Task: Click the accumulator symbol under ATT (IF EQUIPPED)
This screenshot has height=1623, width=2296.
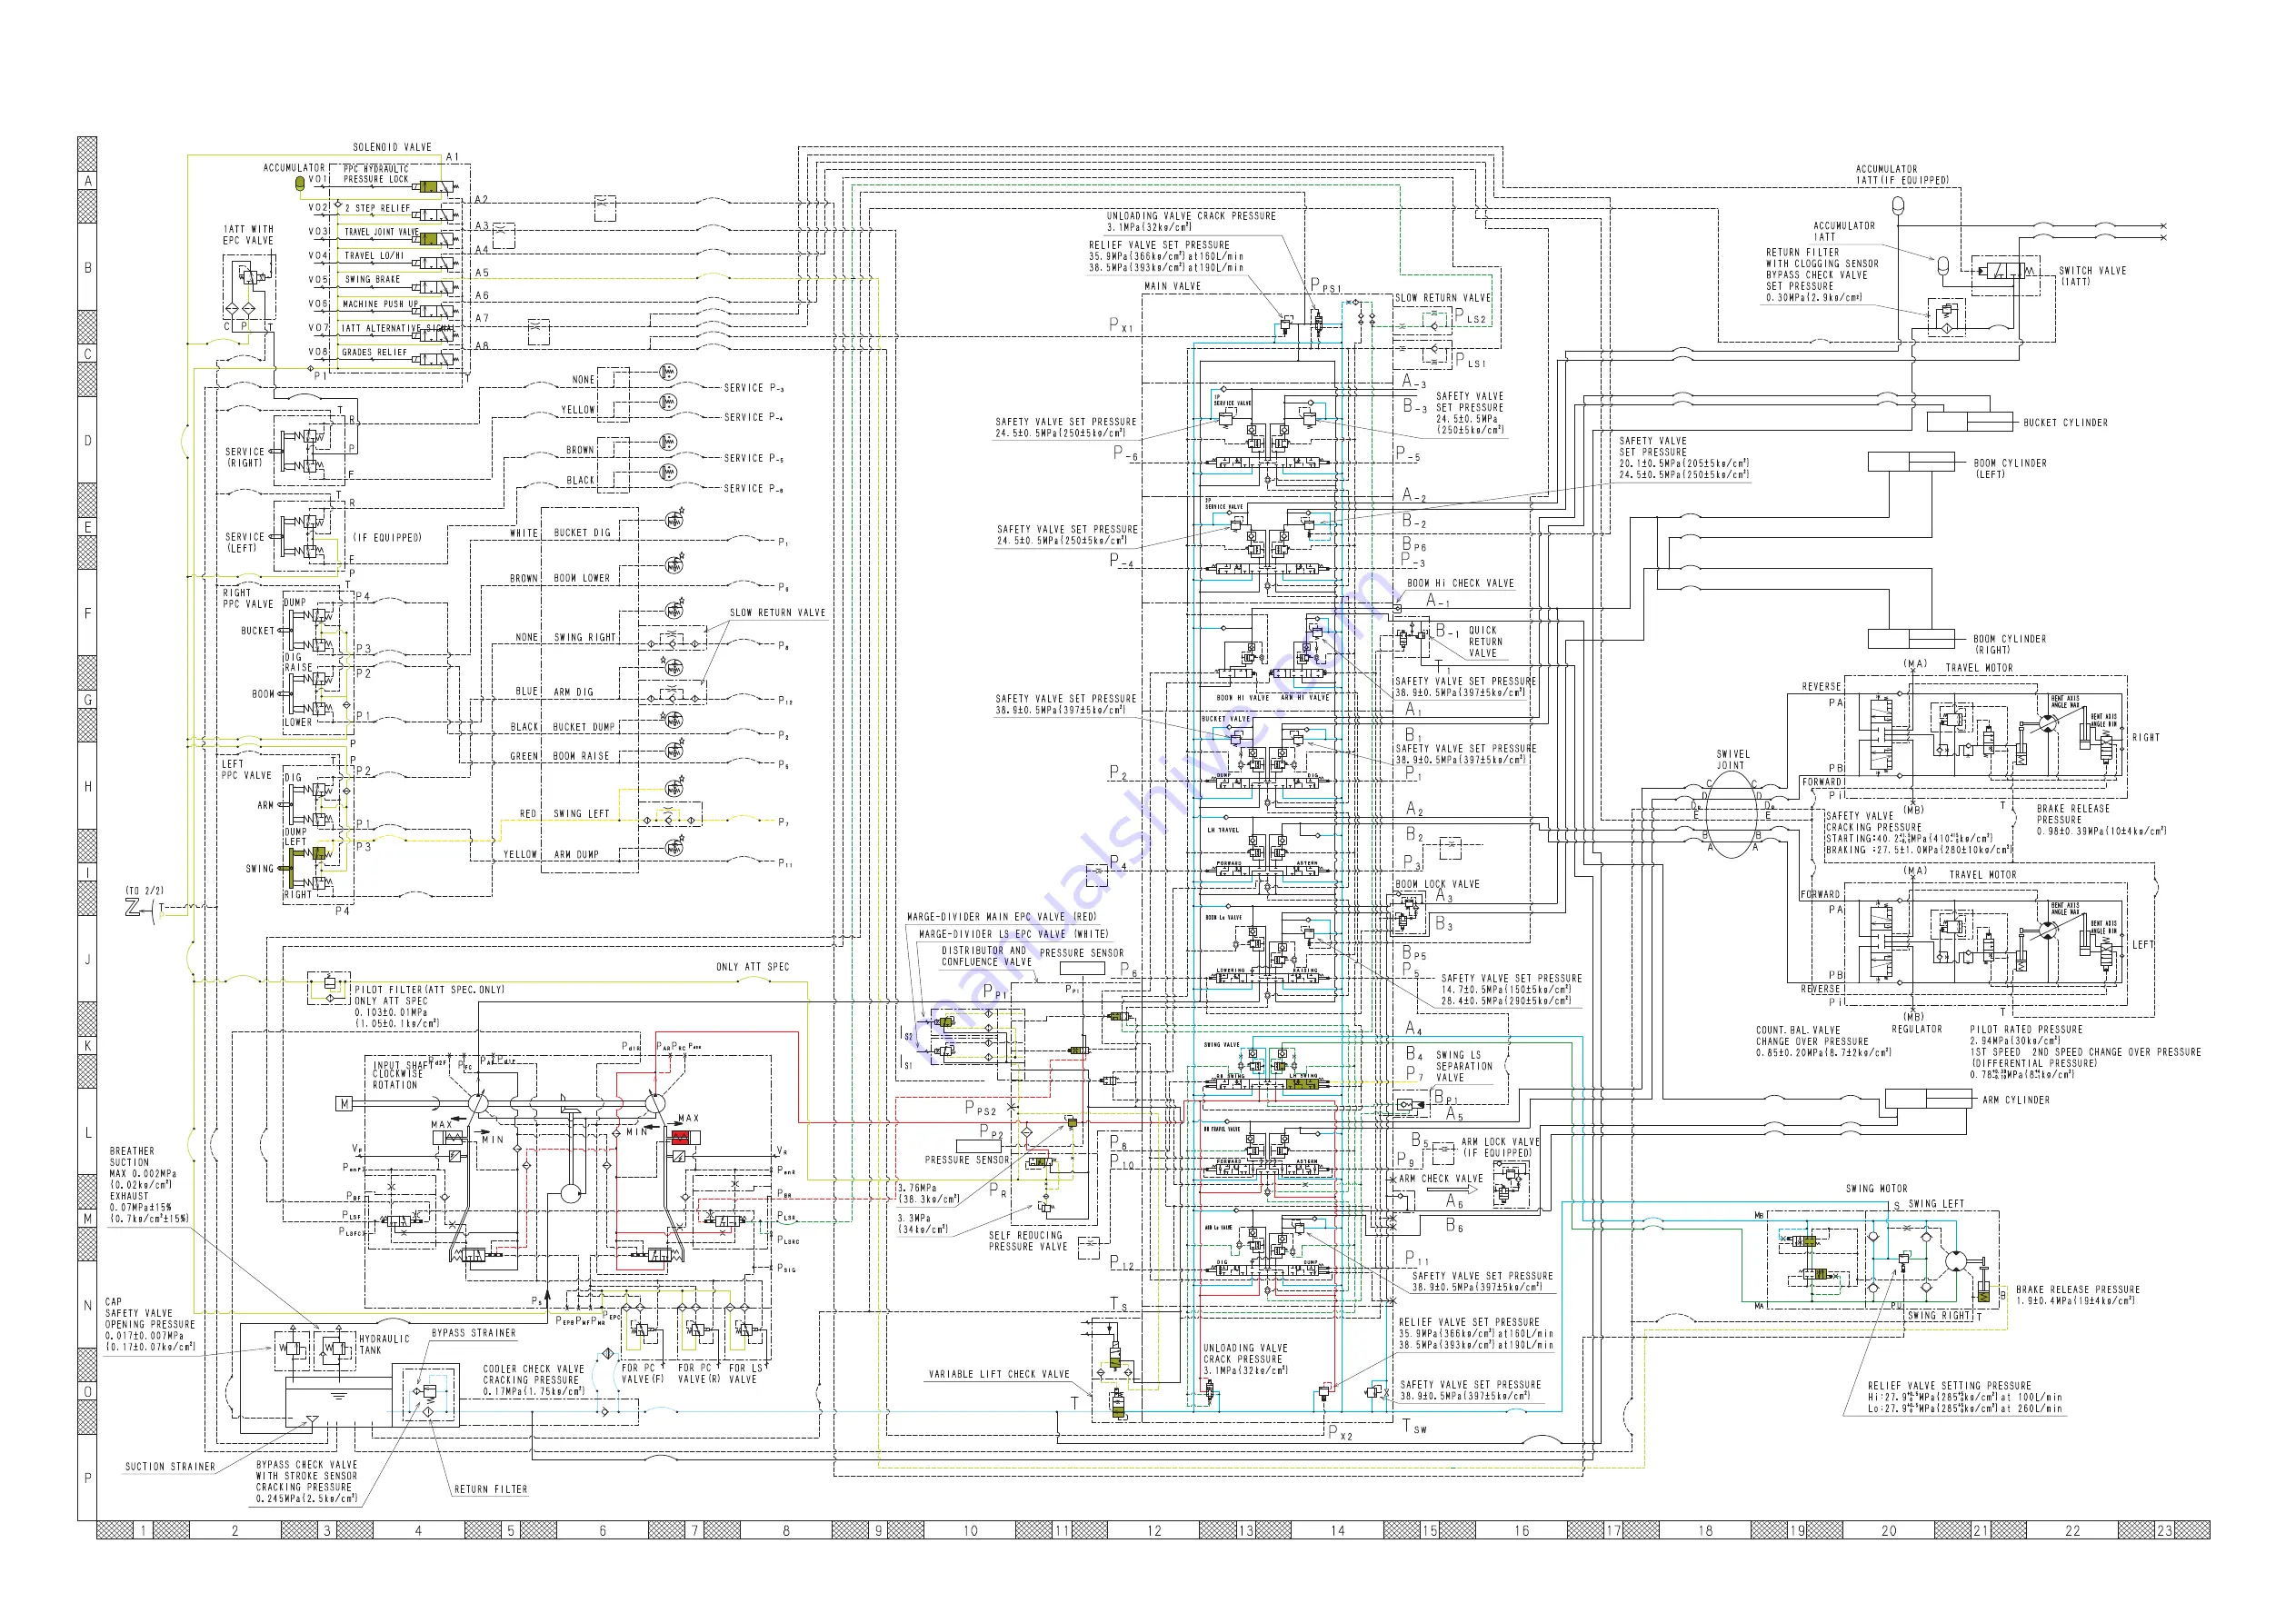Action: (1898, 206)
